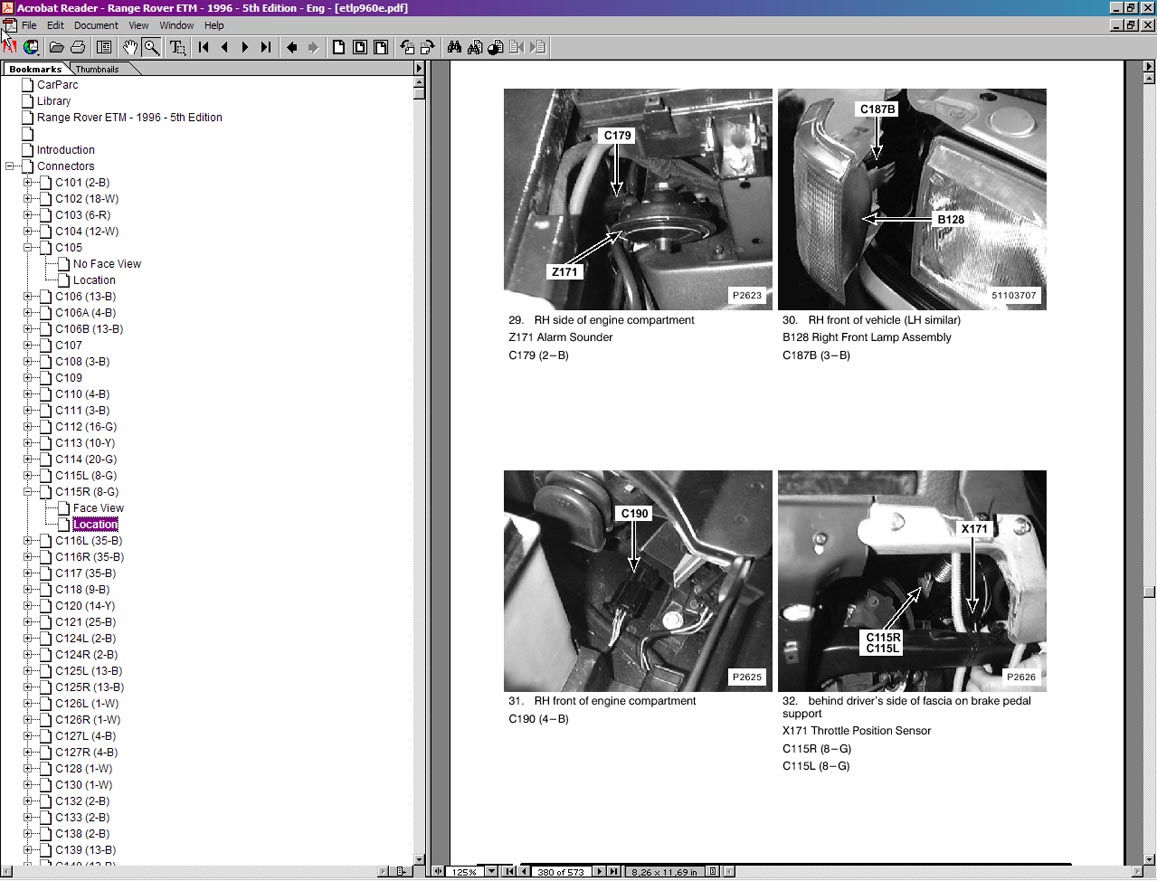Collapse the Connectors bookmark group

click(10, 167)
